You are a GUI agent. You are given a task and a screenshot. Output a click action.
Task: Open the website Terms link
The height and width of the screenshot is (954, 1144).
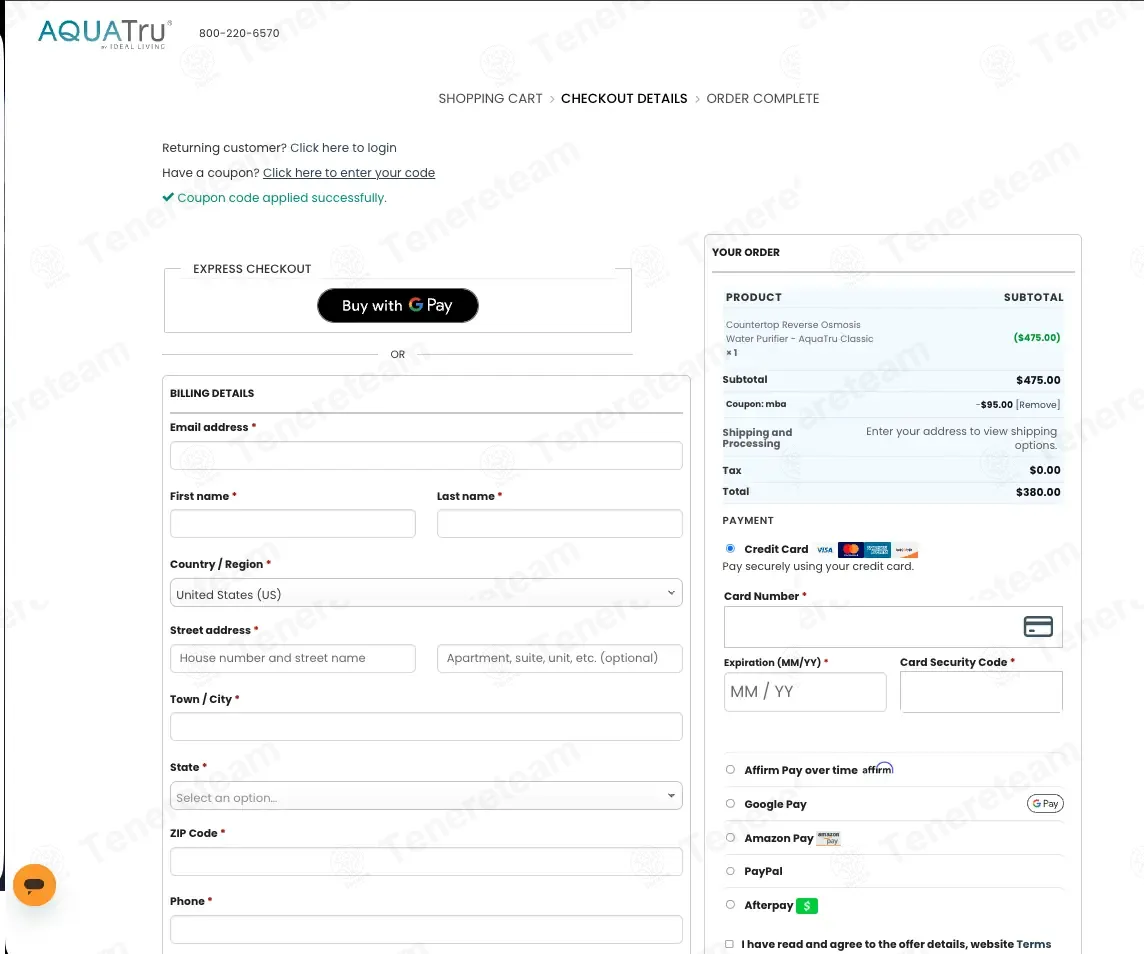(x=1034, y=944)
